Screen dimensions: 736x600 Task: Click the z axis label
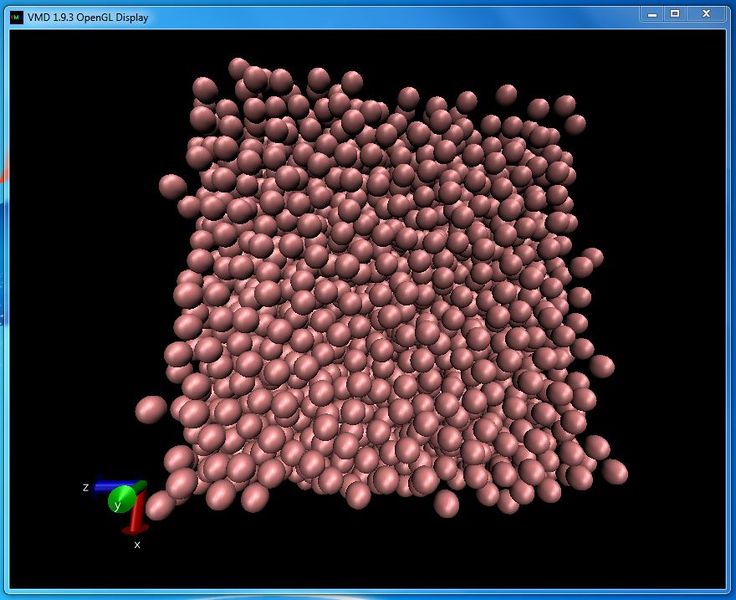click(x=85, y=487)
